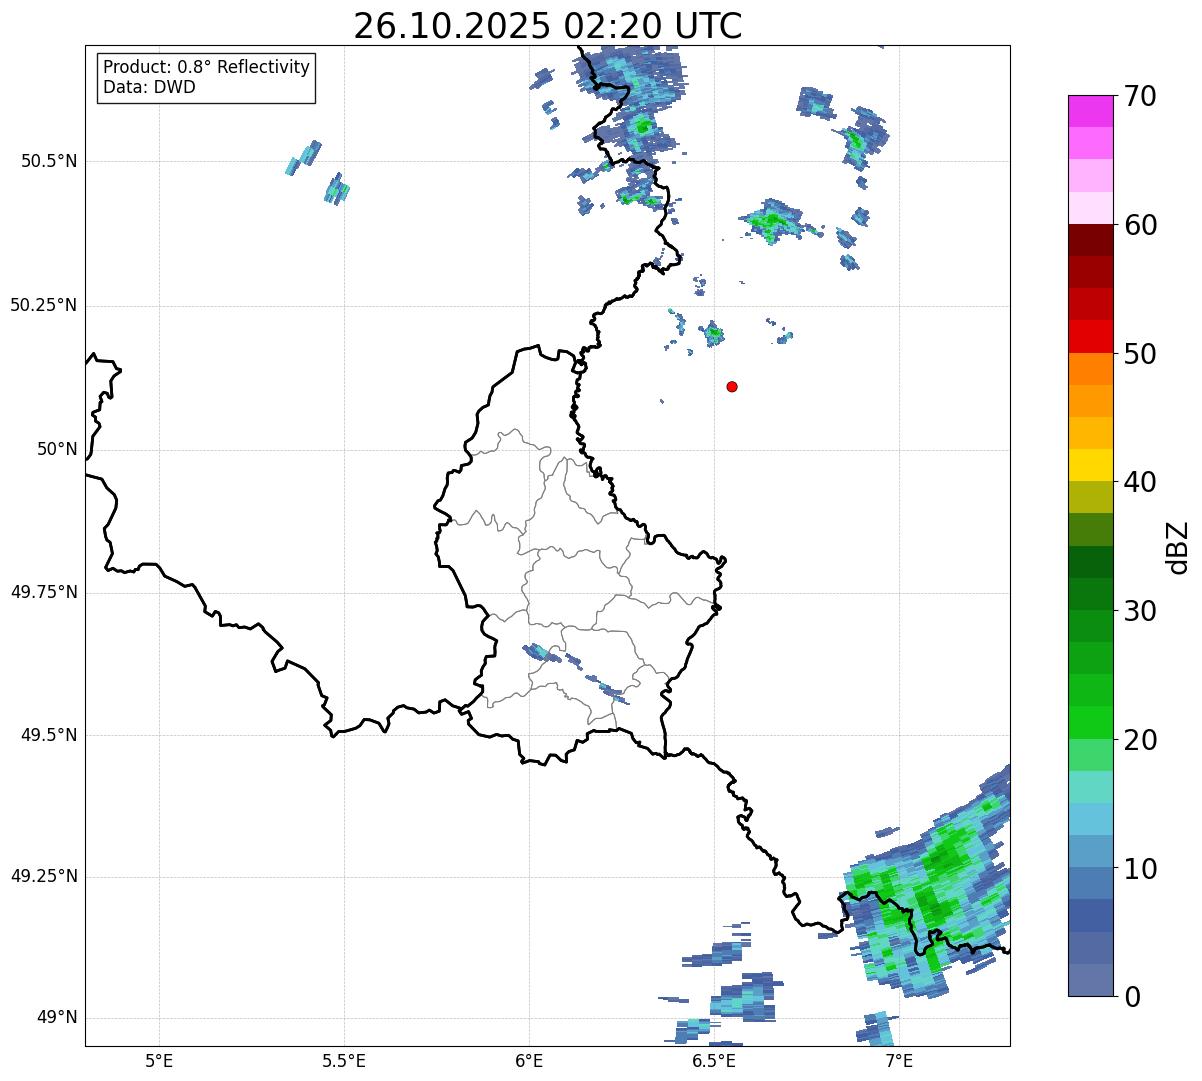The width and height of the screenshot is (1202, 1081).
Task: Click the plot title showing 26.10.2025 02:20 UTC
Action: point(547,26)
